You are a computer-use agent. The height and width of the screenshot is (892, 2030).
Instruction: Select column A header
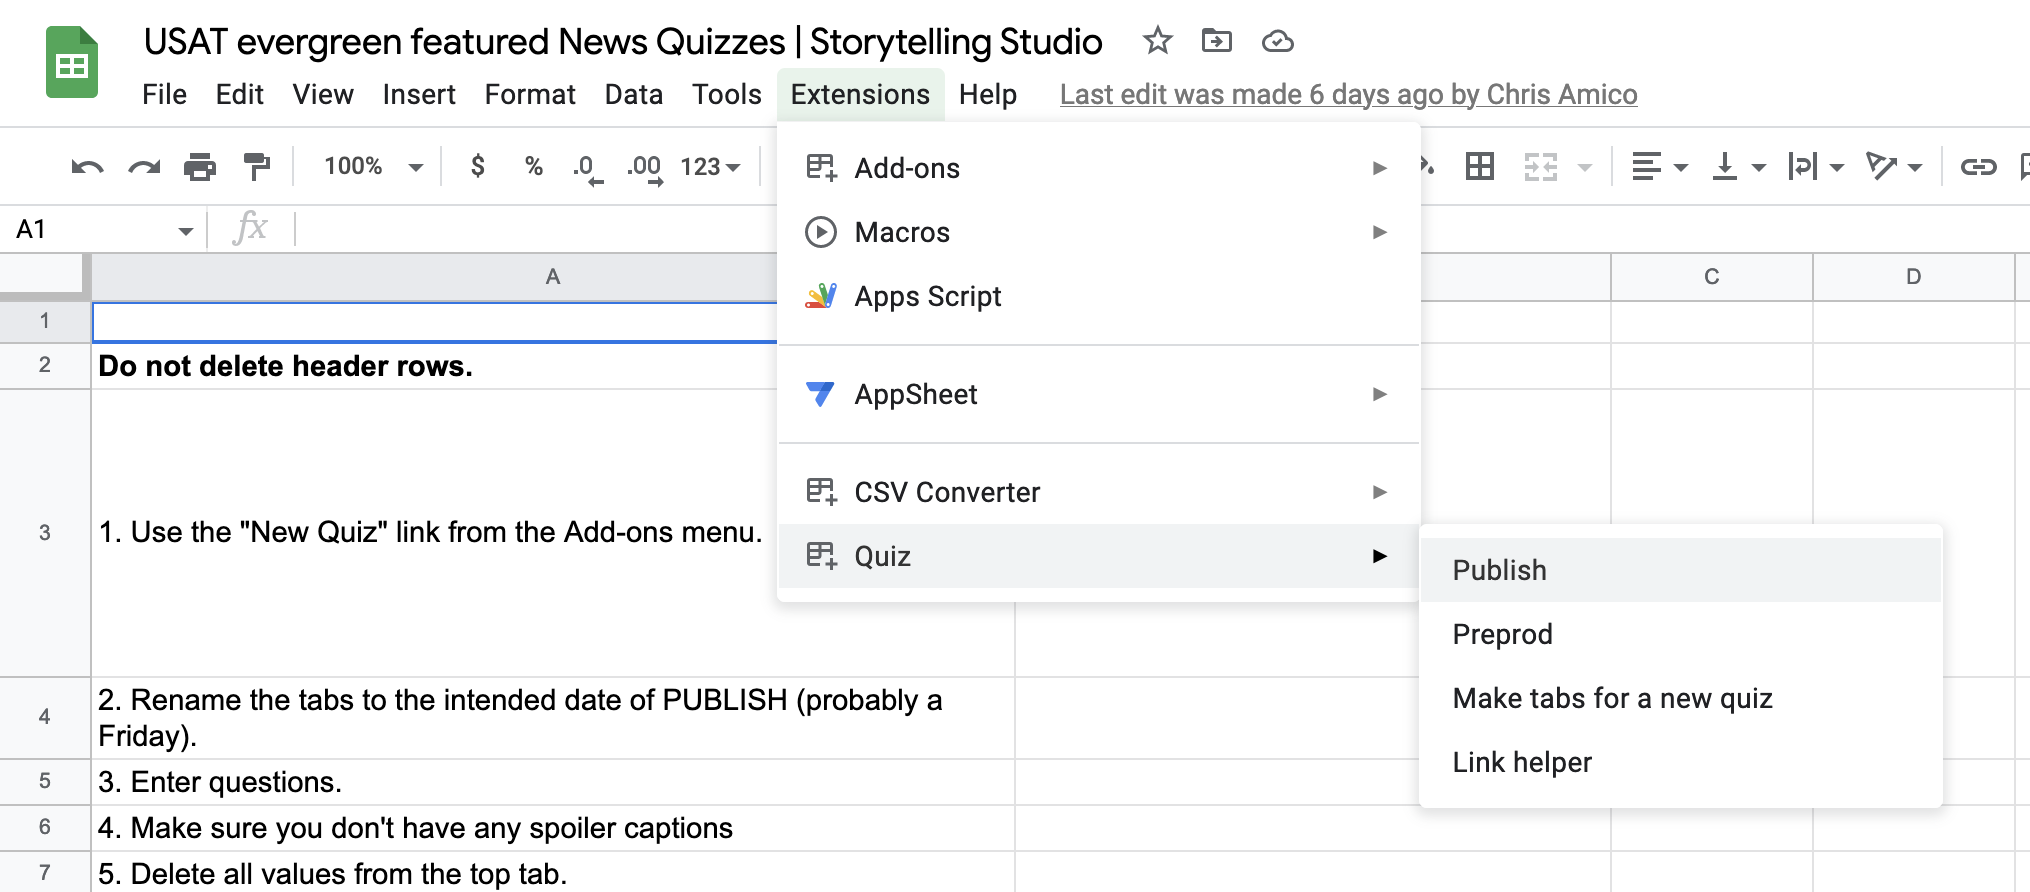pyautogui.click(x=435, y=277)
